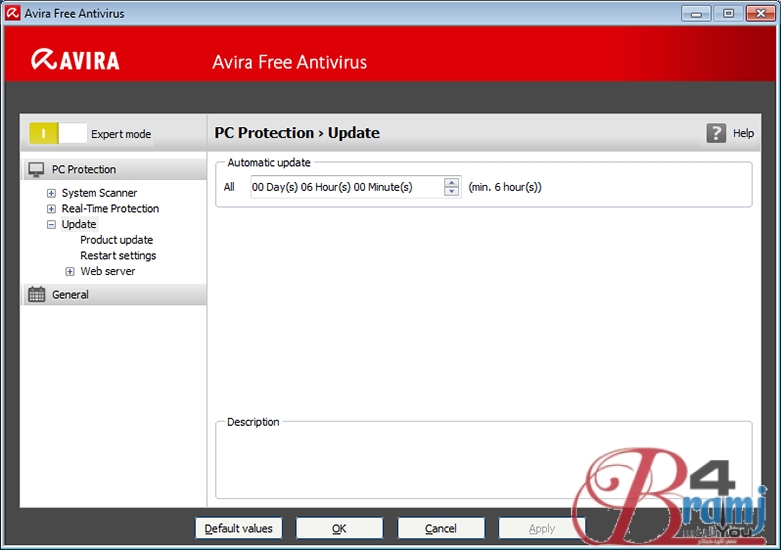Viewport: 781px width, 550px height.
Task: Open Product update settings
Action: (117, 240)
